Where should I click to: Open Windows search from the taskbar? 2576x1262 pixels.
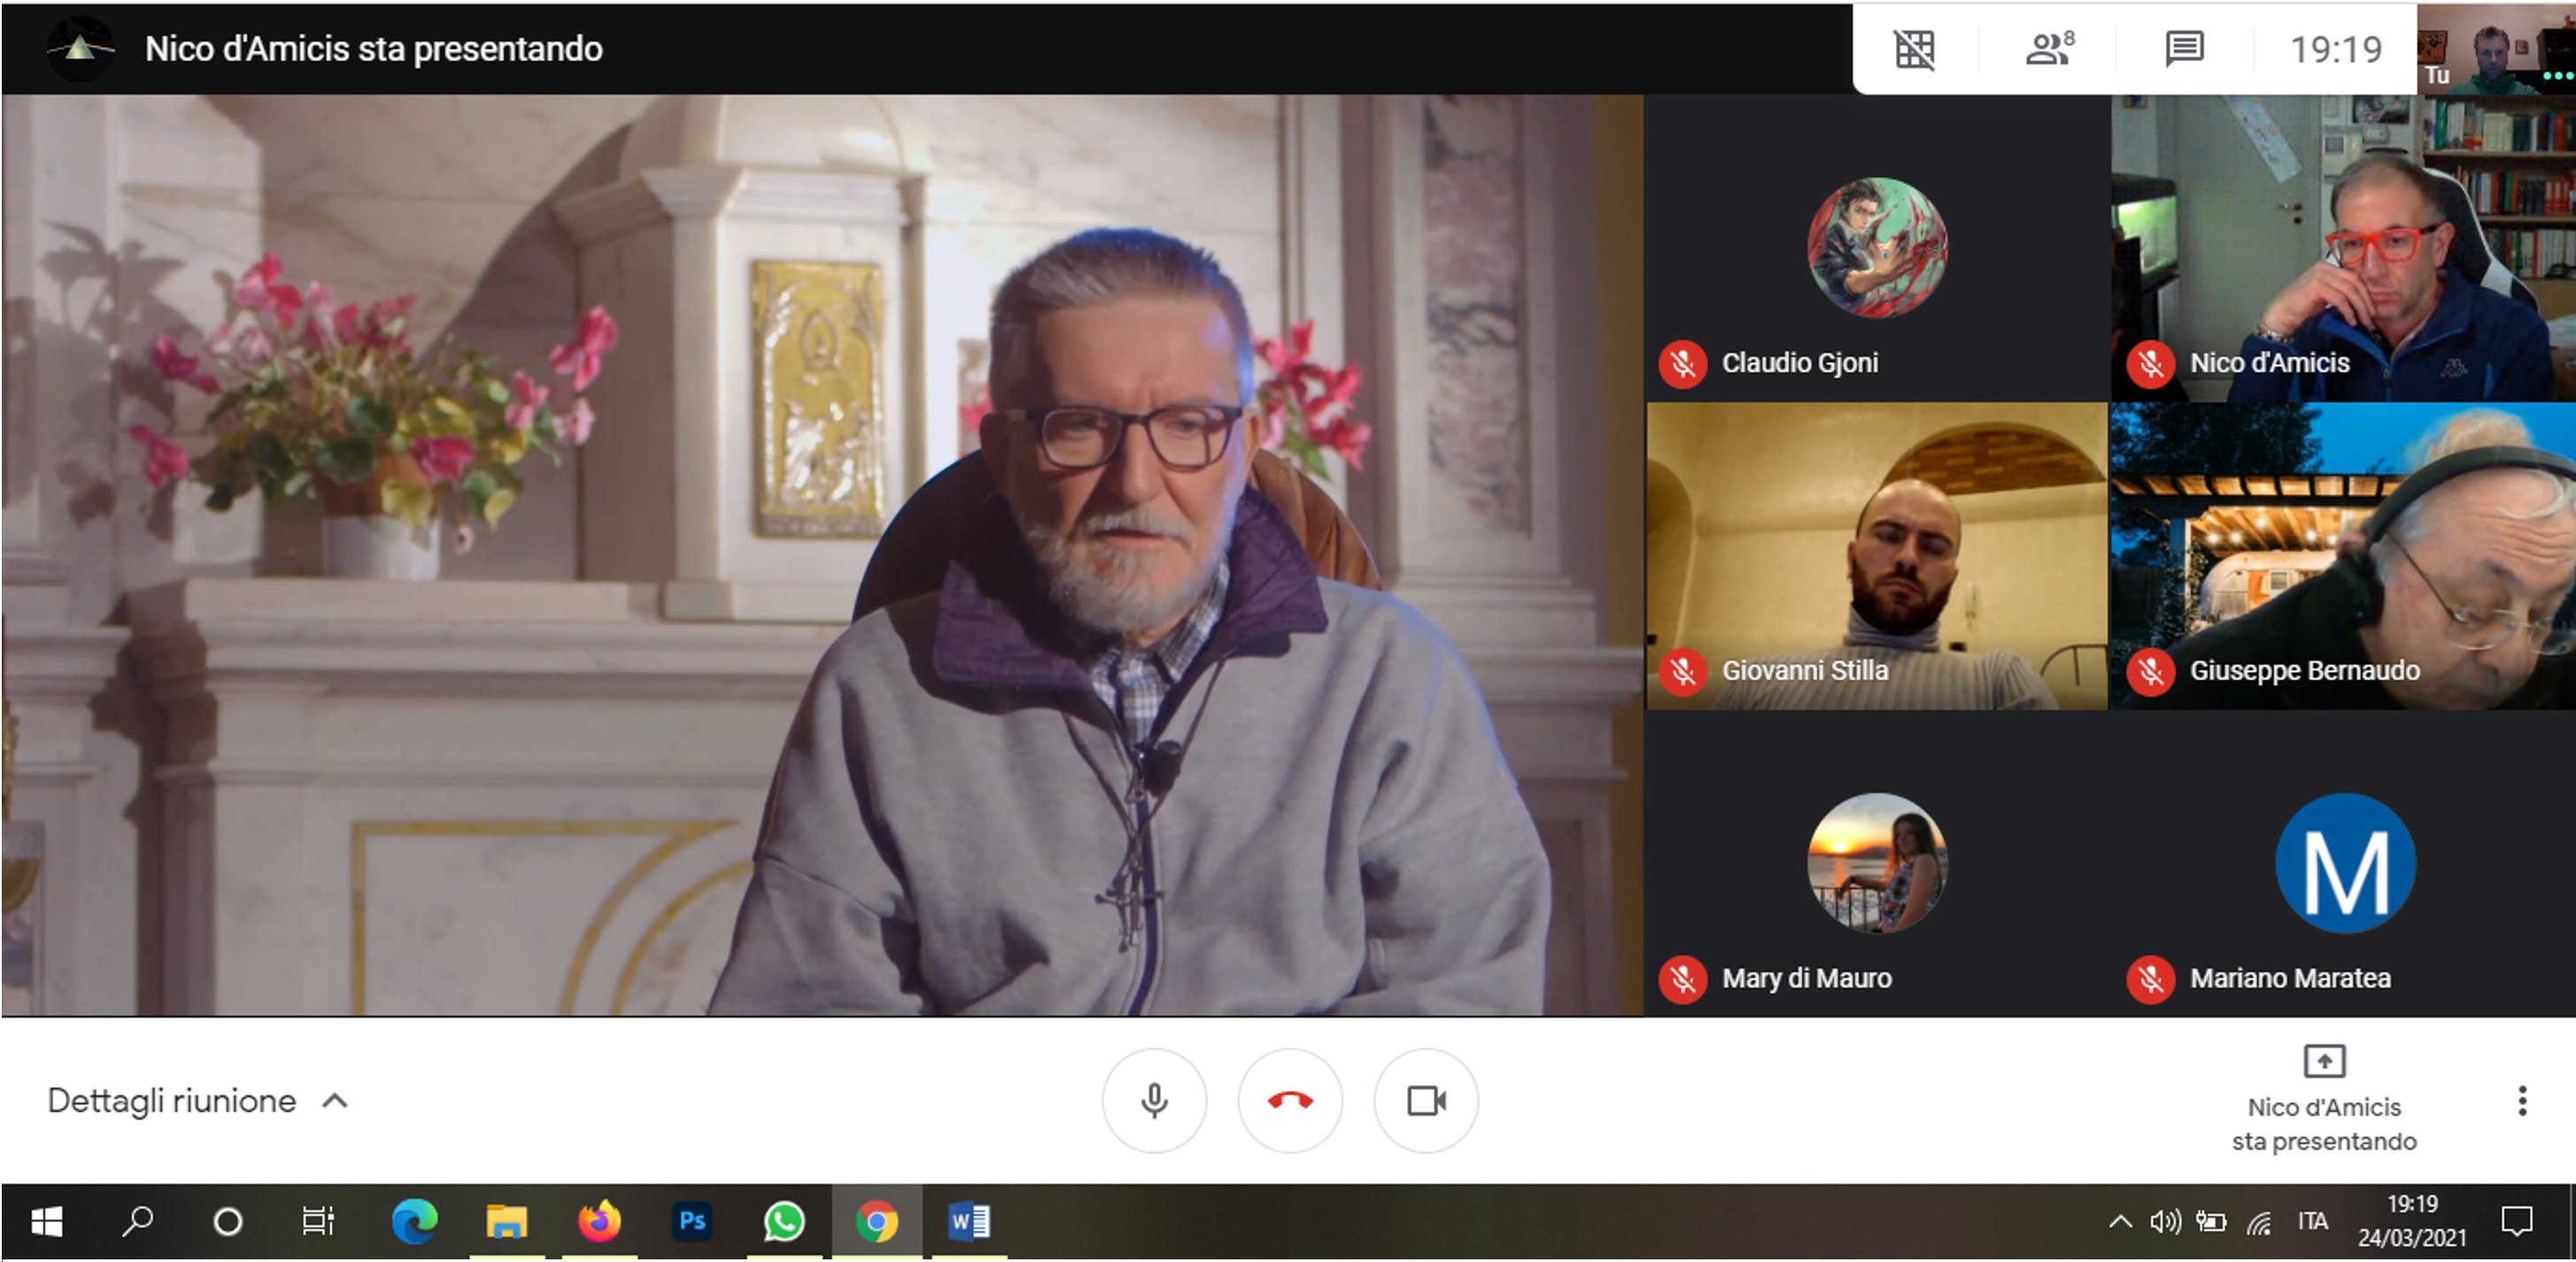137,1221
